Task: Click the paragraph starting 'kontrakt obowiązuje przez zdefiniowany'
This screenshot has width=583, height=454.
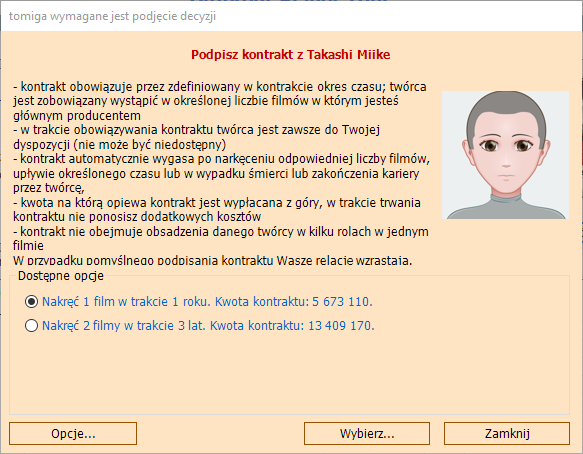Action: (220, 101)
